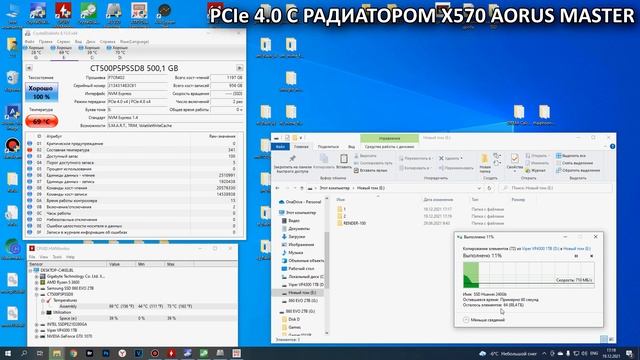Click taskbar search magnifier icon

point(24,353)
